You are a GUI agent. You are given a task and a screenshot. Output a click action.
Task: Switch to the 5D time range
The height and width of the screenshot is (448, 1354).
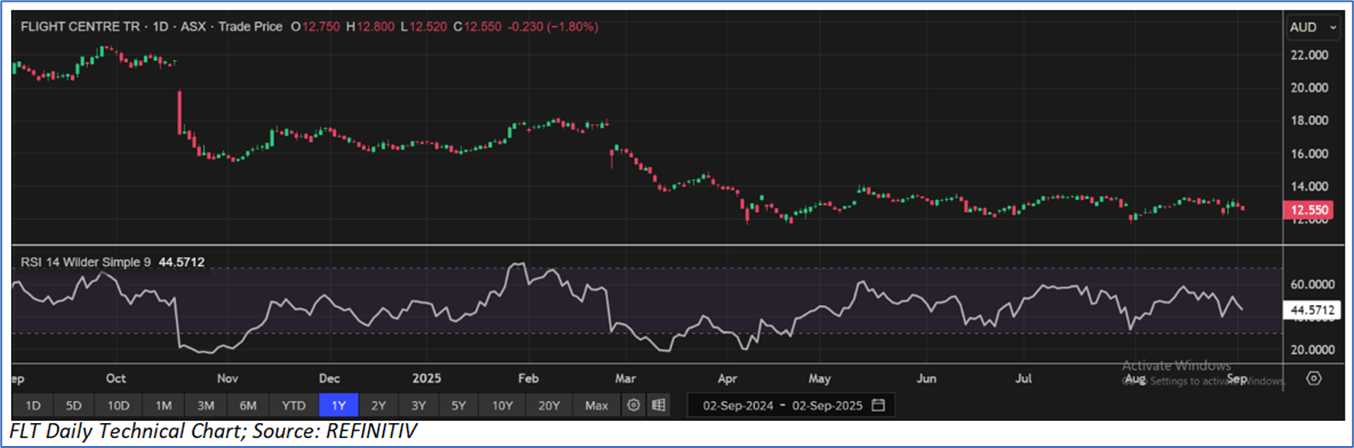point(75,405)
